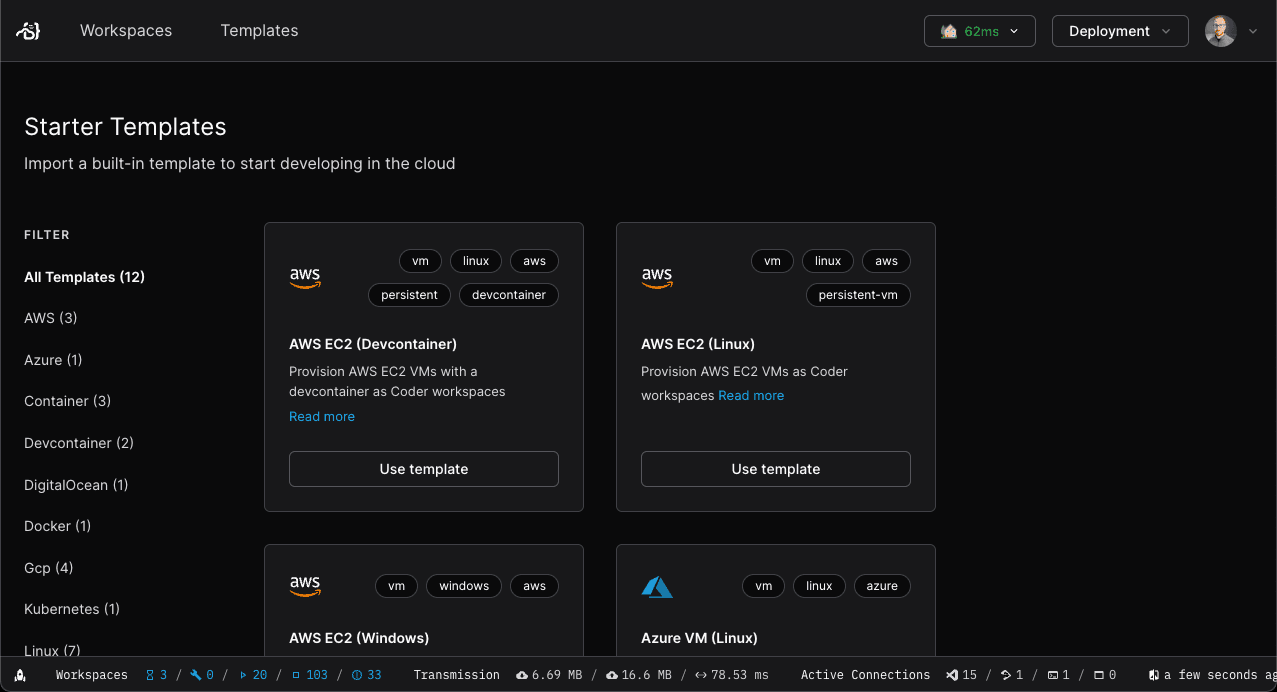1277x692 pixels.
Task: Click the Coder logo in top bar
Action: point(27,31)
